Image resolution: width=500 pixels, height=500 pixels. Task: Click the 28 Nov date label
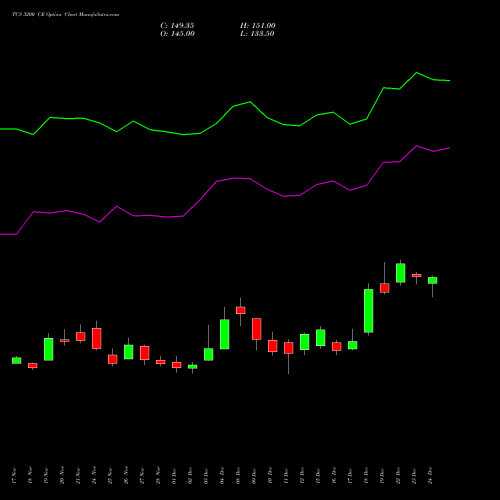pyautogui.click(x=158, y=476)
